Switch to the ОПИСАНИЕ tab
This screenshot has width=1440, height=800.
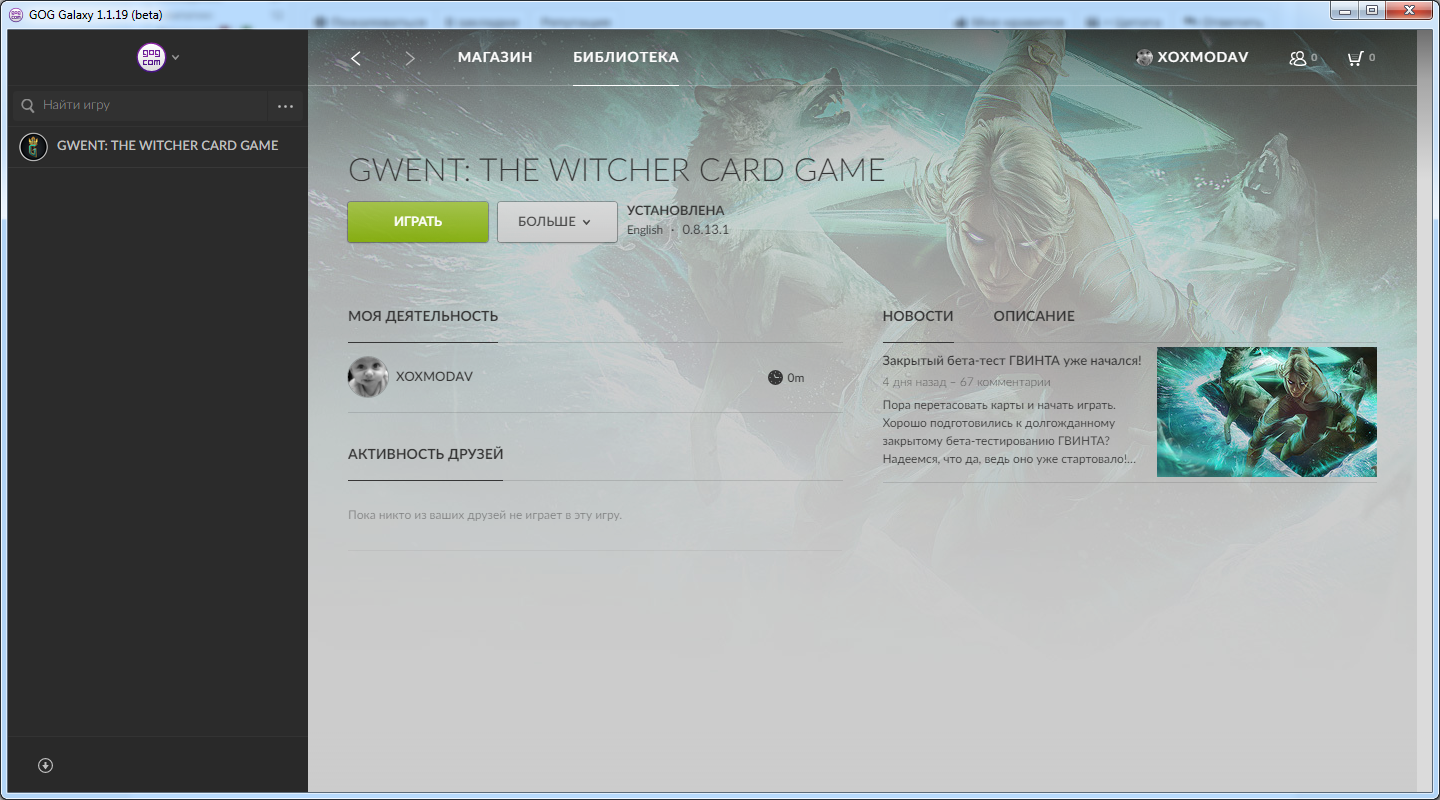(1034, 316)
